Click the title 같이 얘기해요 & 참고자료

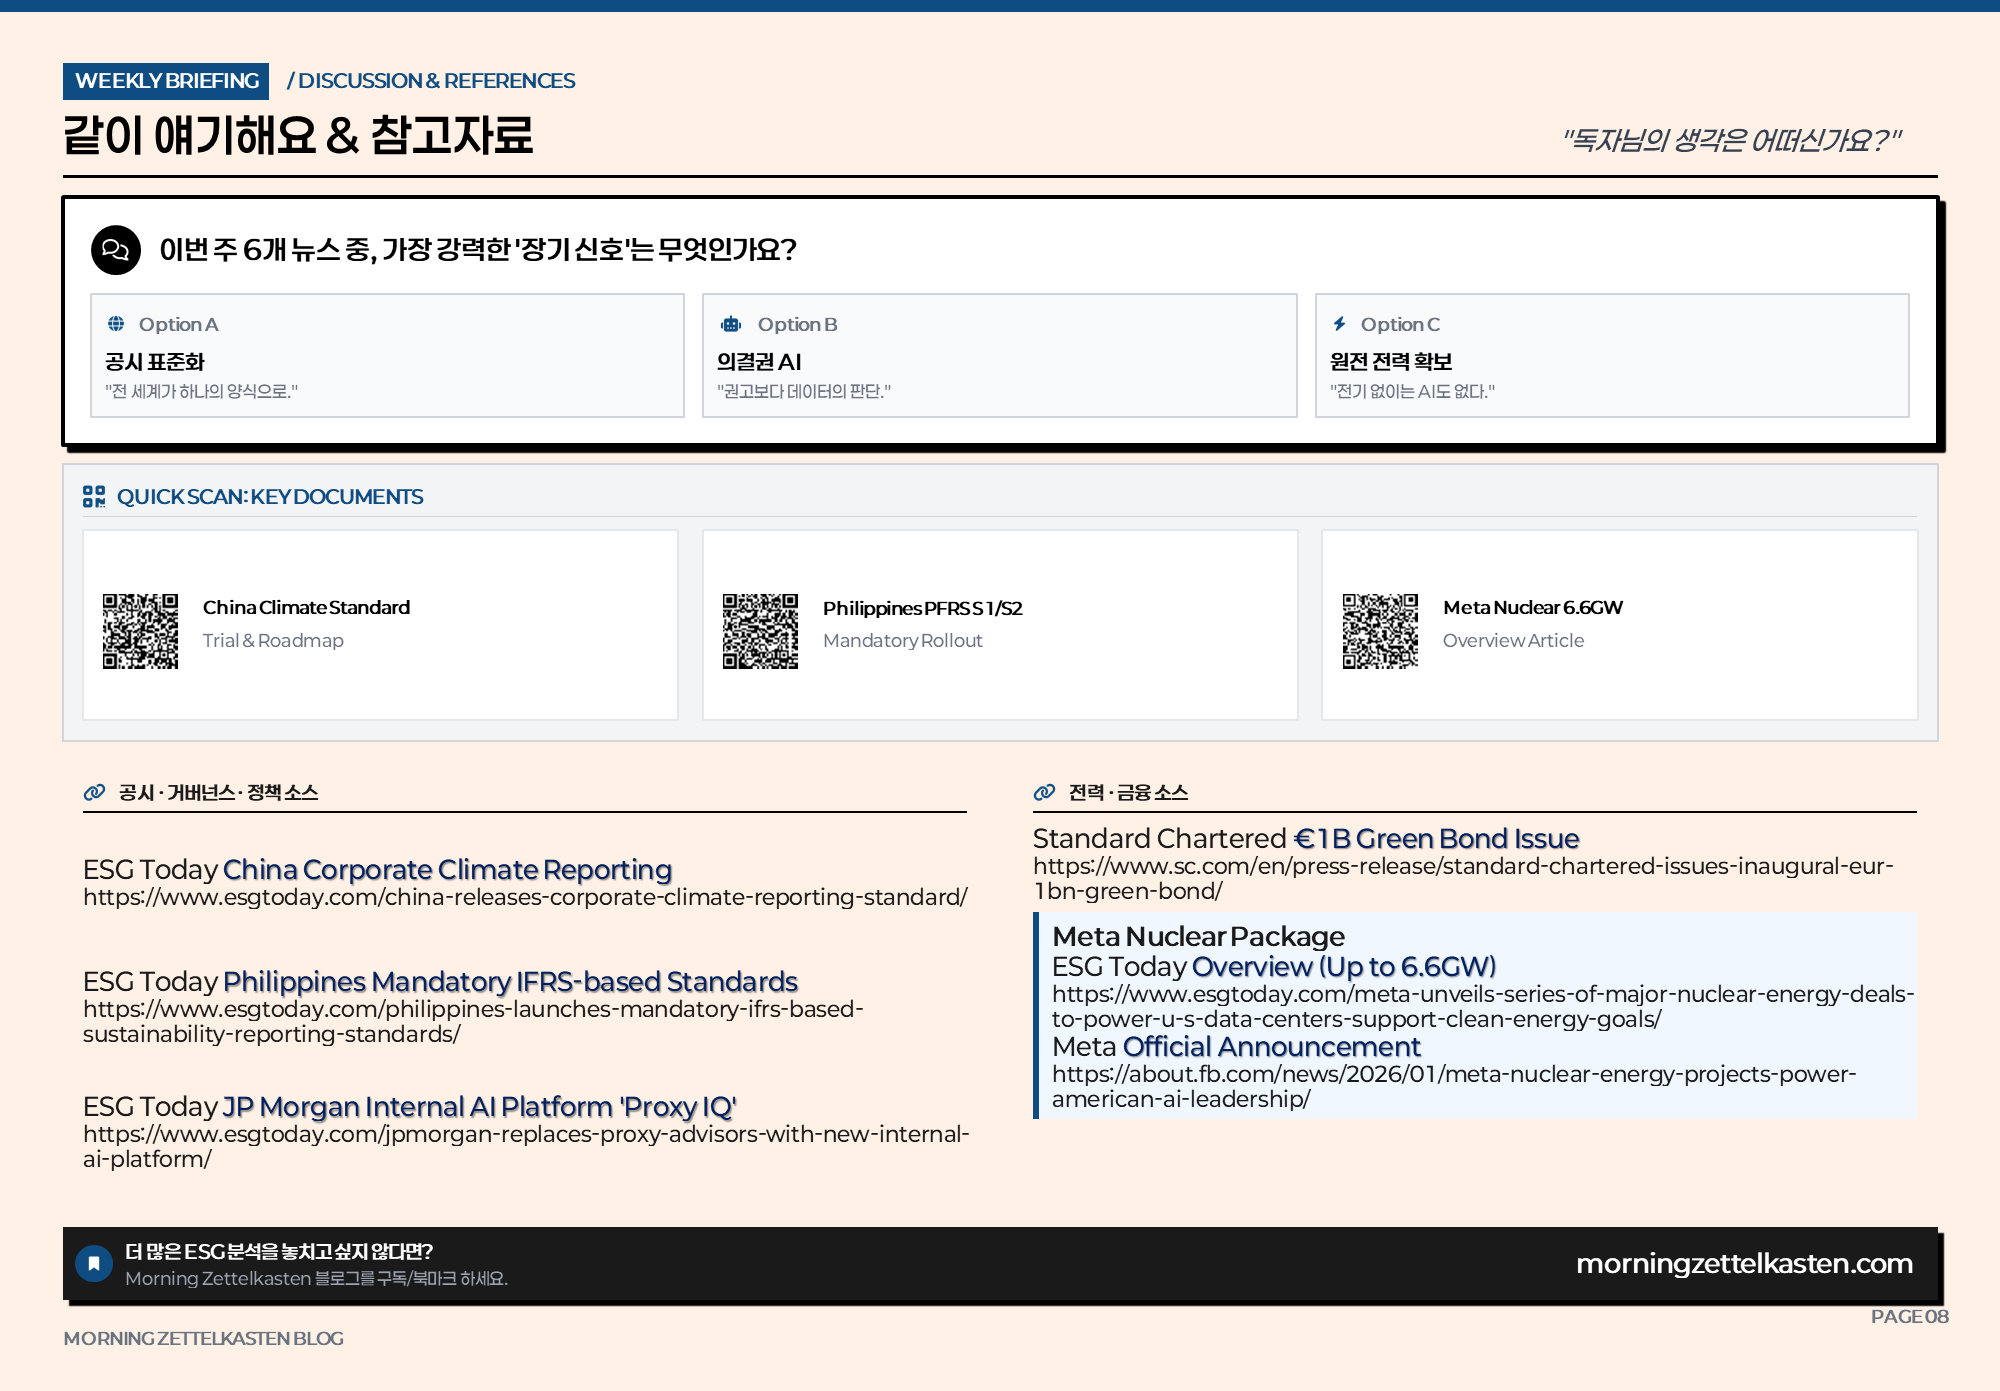click(x=298, y=135)
